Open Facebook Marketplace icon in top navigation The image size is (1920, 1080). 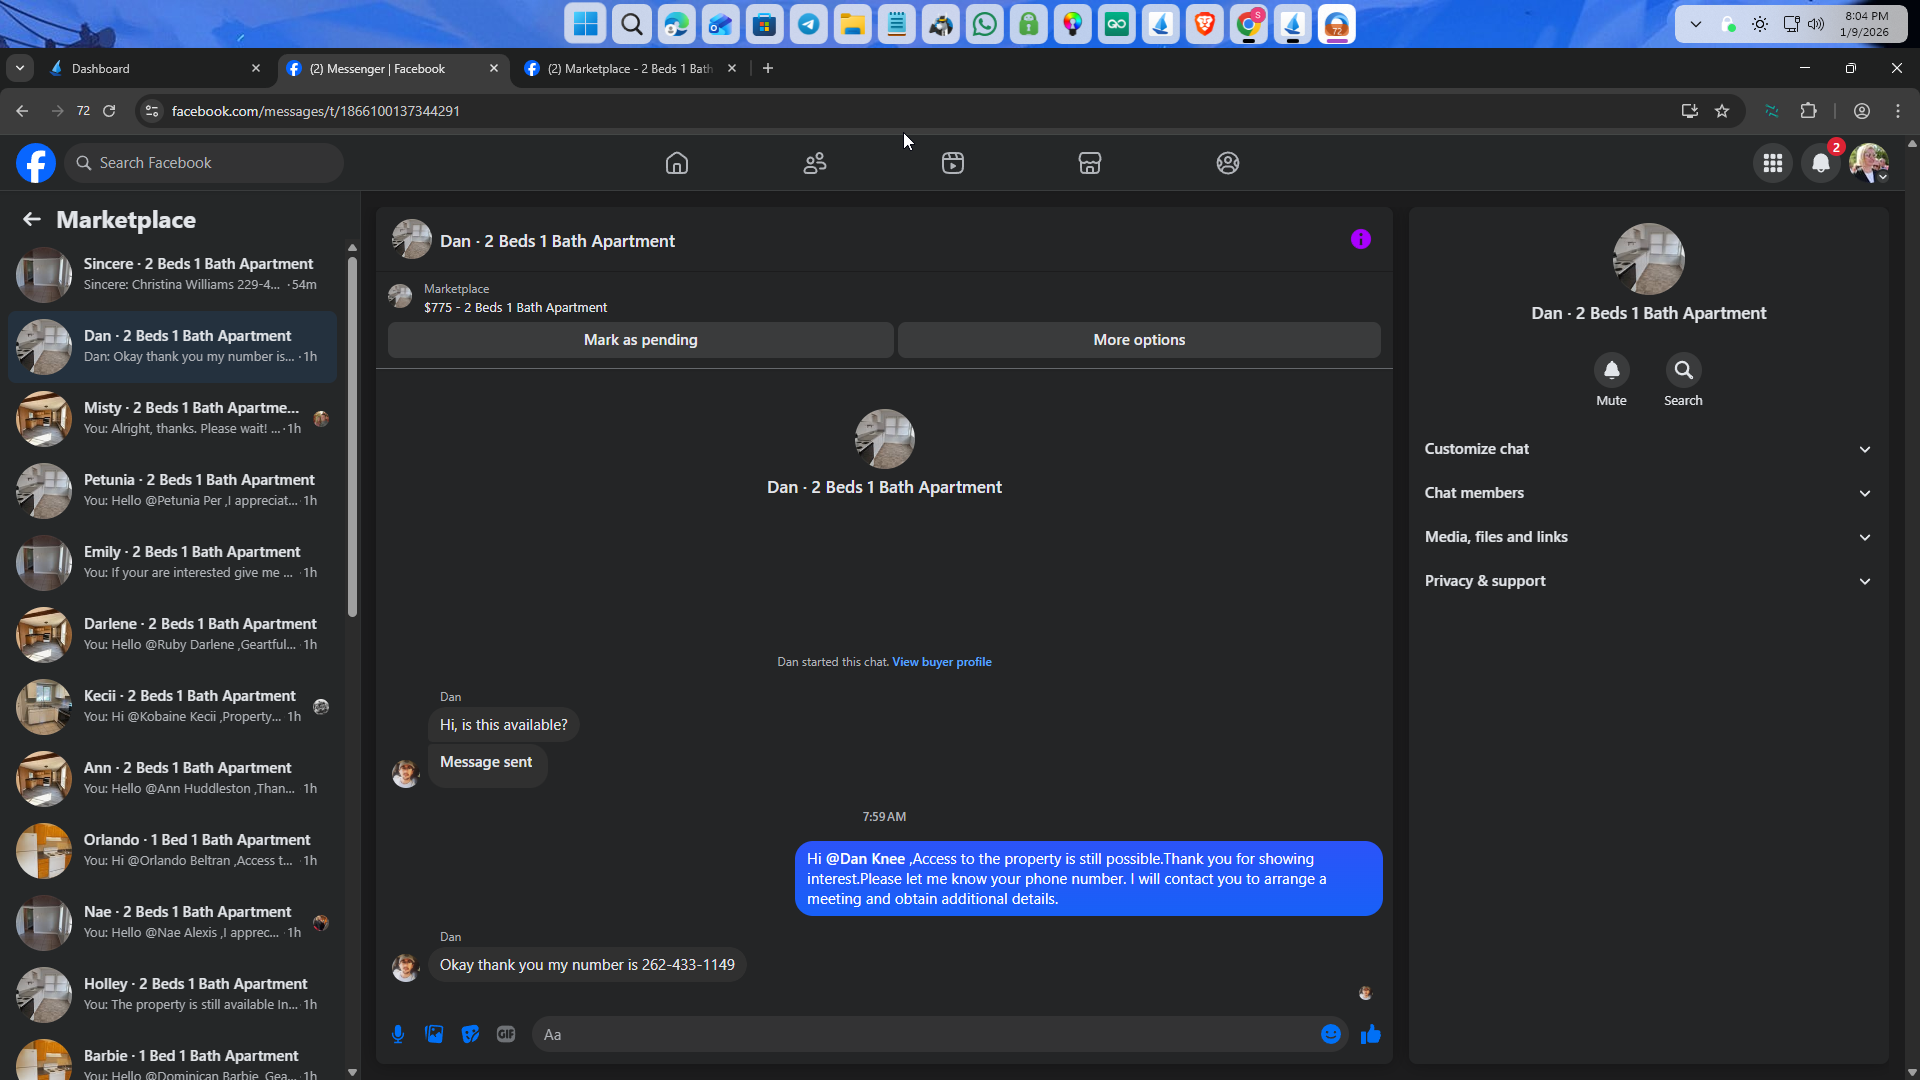click(x=1090, y=163)
